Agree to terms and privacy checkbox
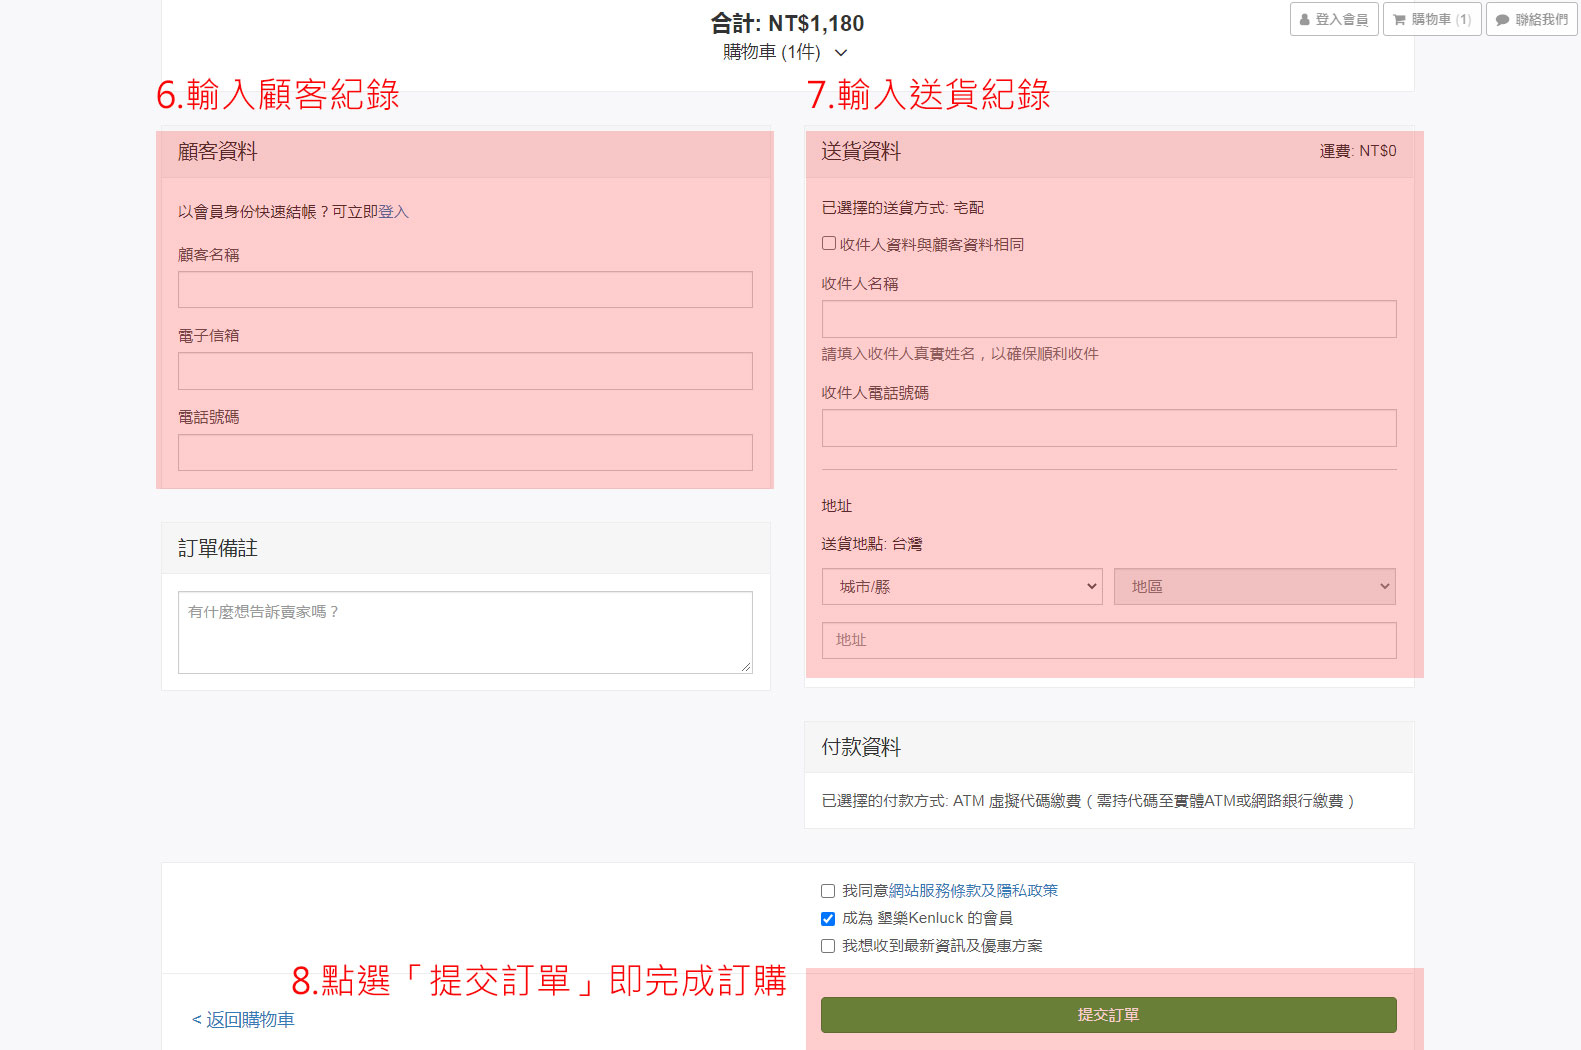 (x=828, y=891)
